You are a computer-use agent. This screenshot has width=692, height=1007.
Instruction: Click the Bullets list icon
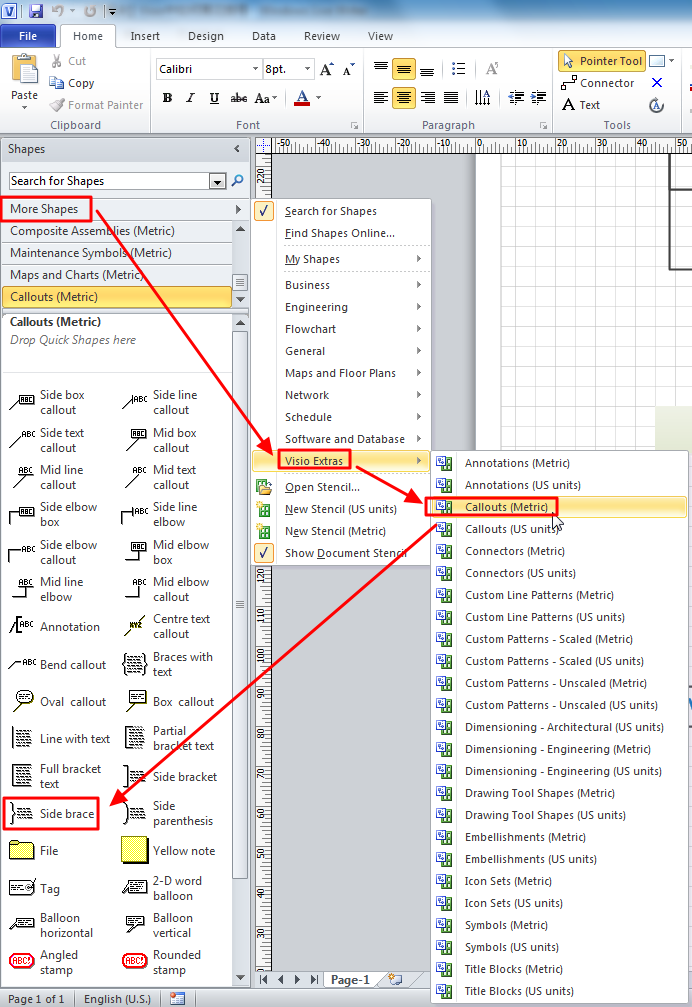(x=458, y=69)
